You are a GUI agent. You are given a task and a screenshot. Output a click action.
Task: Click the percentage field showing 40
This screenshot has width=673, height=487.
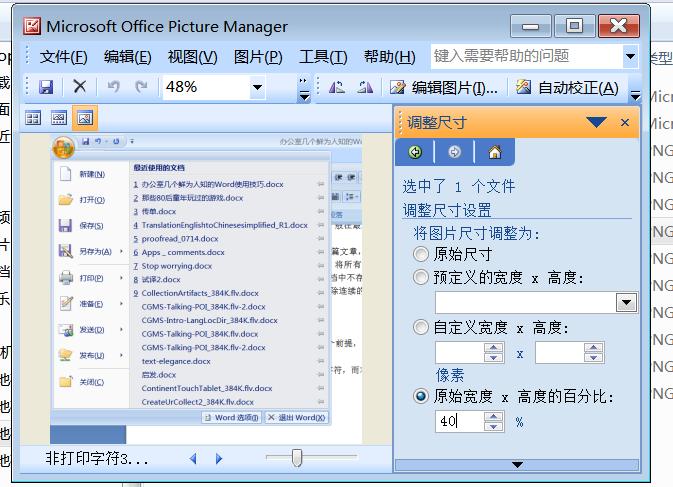459,421
